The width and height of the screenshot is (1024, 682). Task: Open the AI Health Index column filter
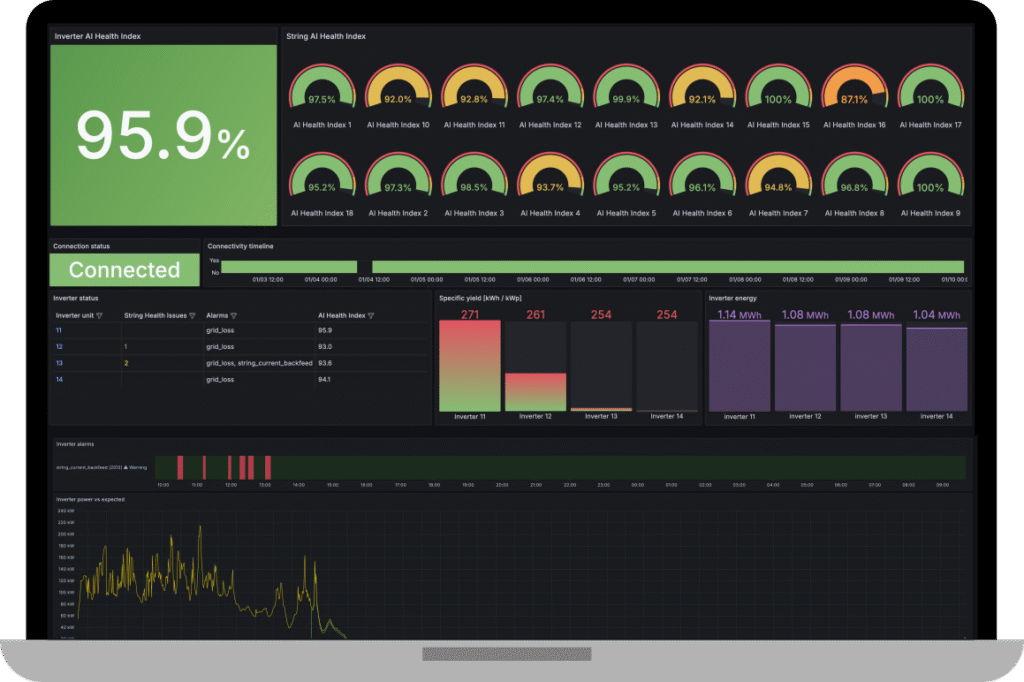pyautogui.click(x=371, y=315)
